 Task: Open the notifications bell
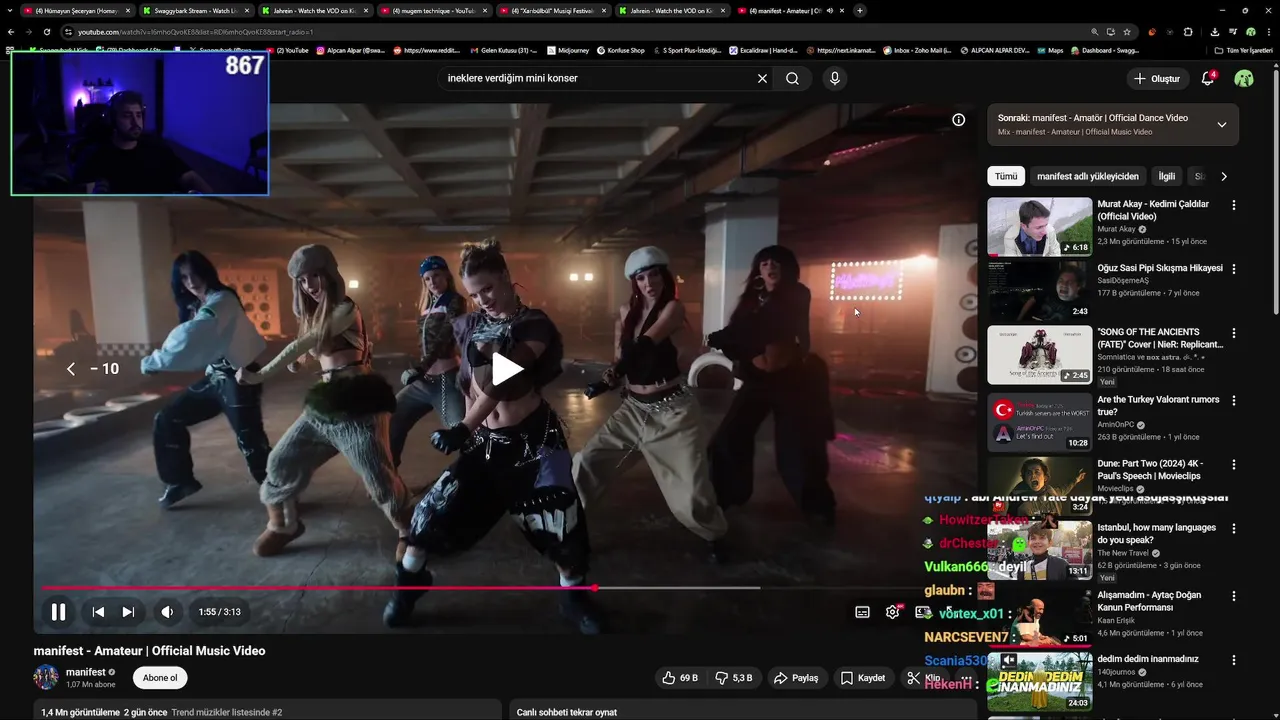point(1208,78)
